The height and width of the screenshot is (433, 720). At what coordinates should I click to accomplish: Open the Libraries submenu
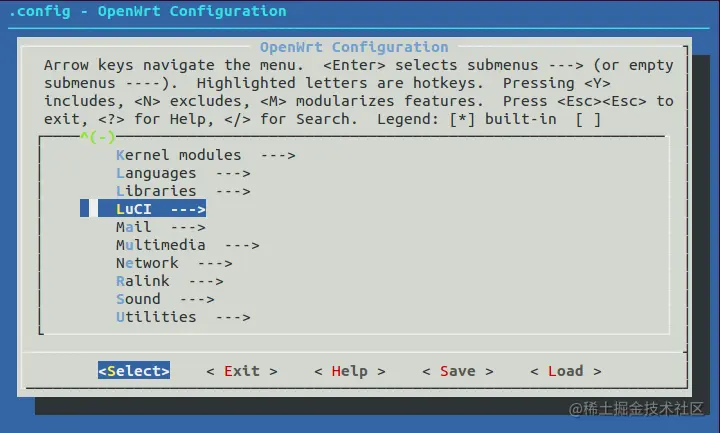(183, 191)
